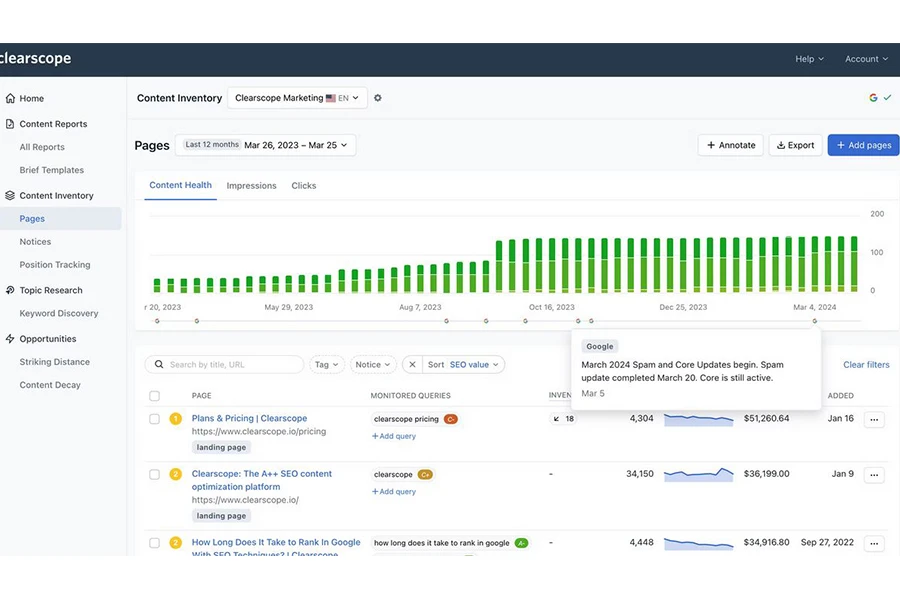Click the clearscope logo
900x600 pixels.
36,59
